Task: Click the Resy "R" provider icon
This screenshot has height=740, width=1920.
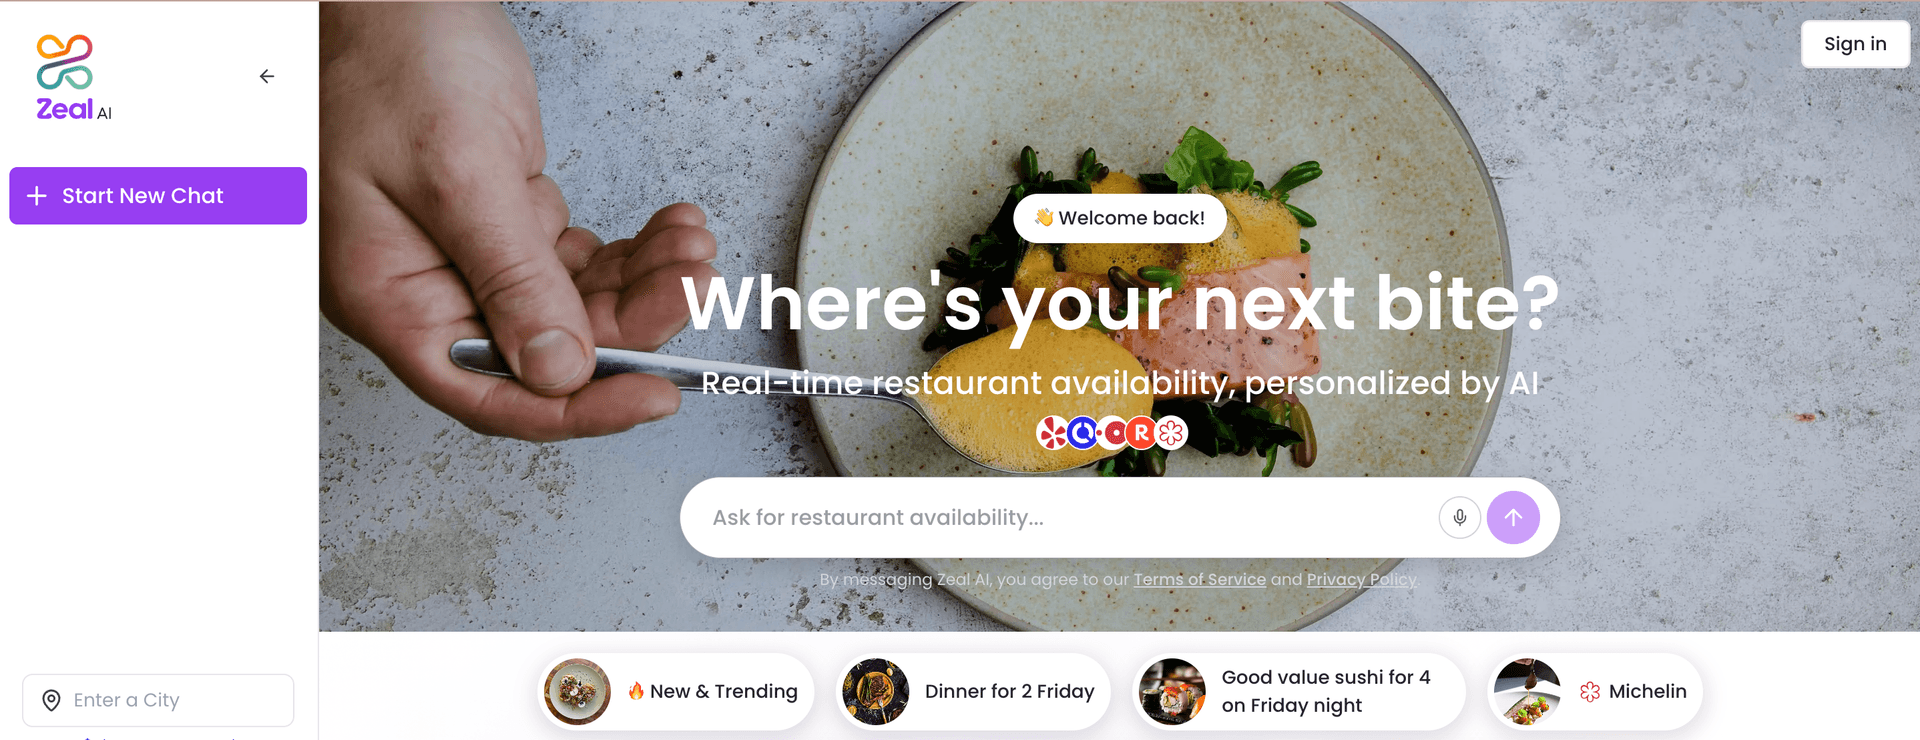Action: pos(1141,433)
